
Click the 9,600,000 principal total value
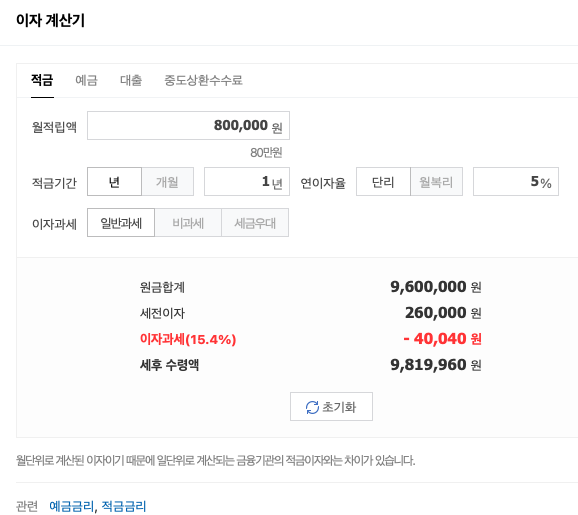point(428,287)
